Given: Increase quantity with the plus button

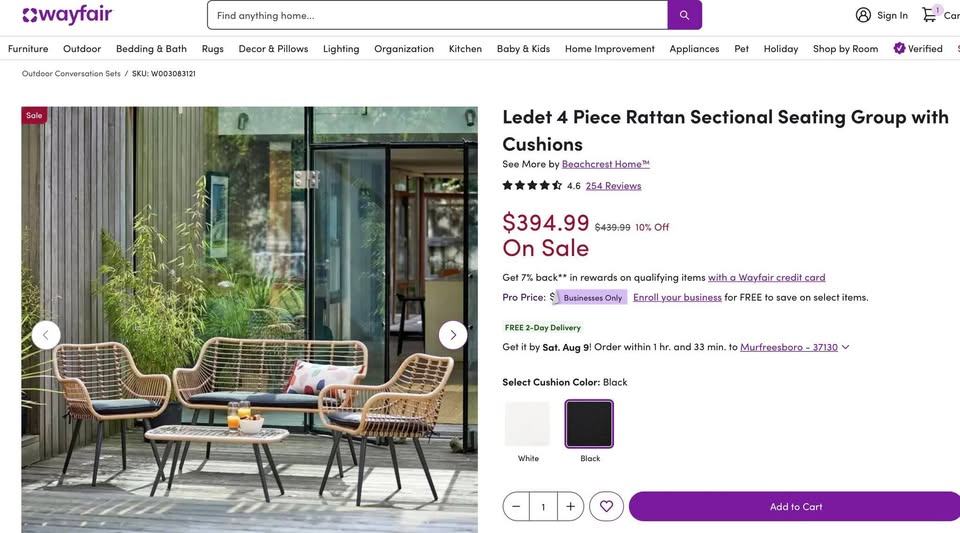Looking at the screenshot, I should pos(570,507).
